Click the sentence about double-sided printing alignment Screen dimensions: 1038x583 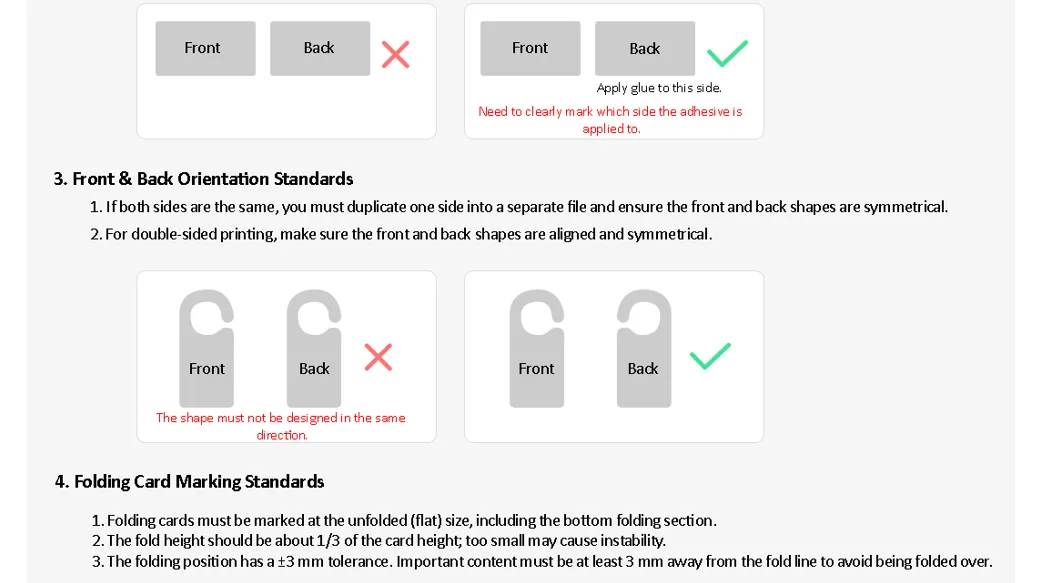click(401, 234)
